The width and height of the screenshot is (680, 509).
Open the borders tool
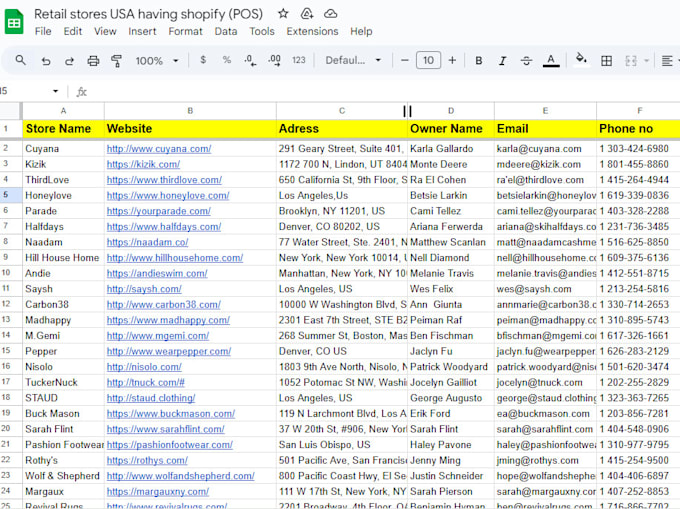[607, 61]
